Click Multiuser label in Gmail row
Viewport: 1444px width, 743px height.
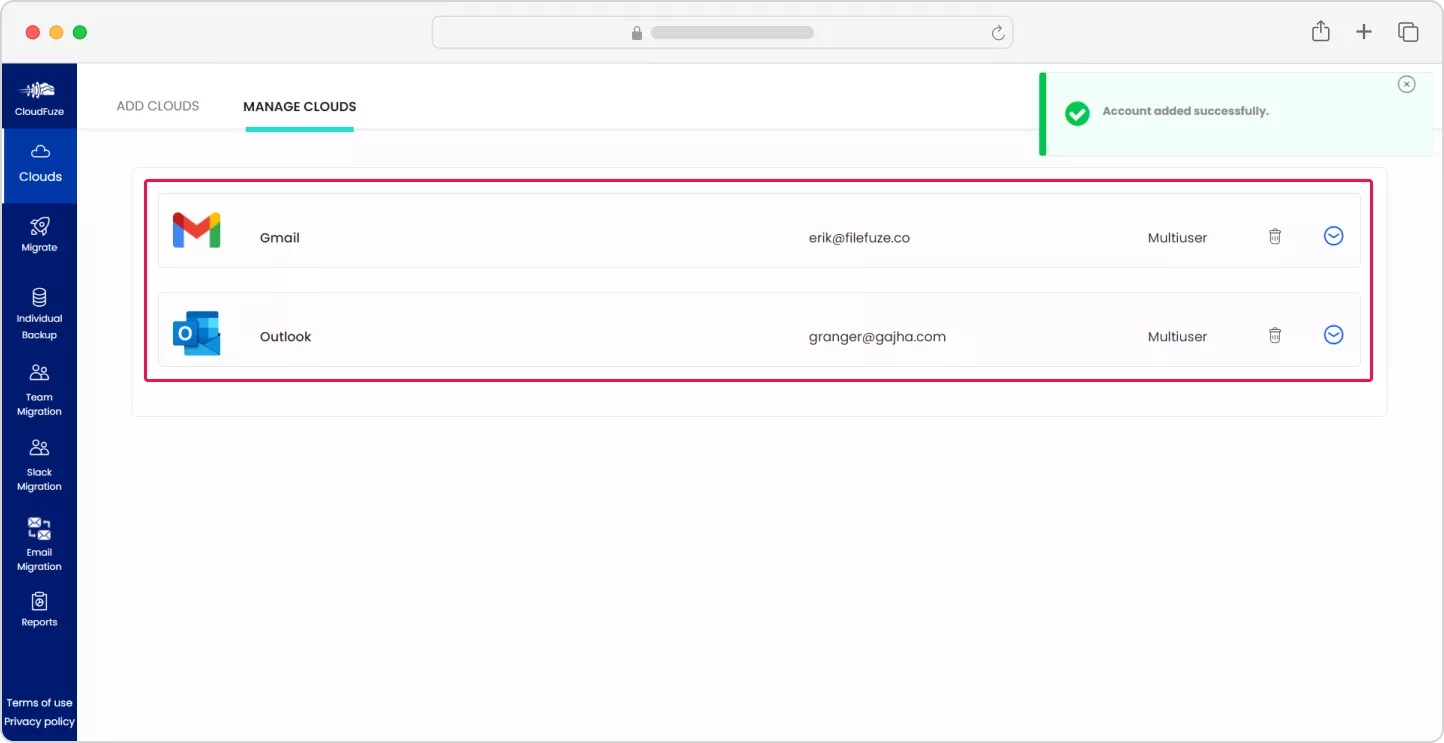pos(1177,238)
